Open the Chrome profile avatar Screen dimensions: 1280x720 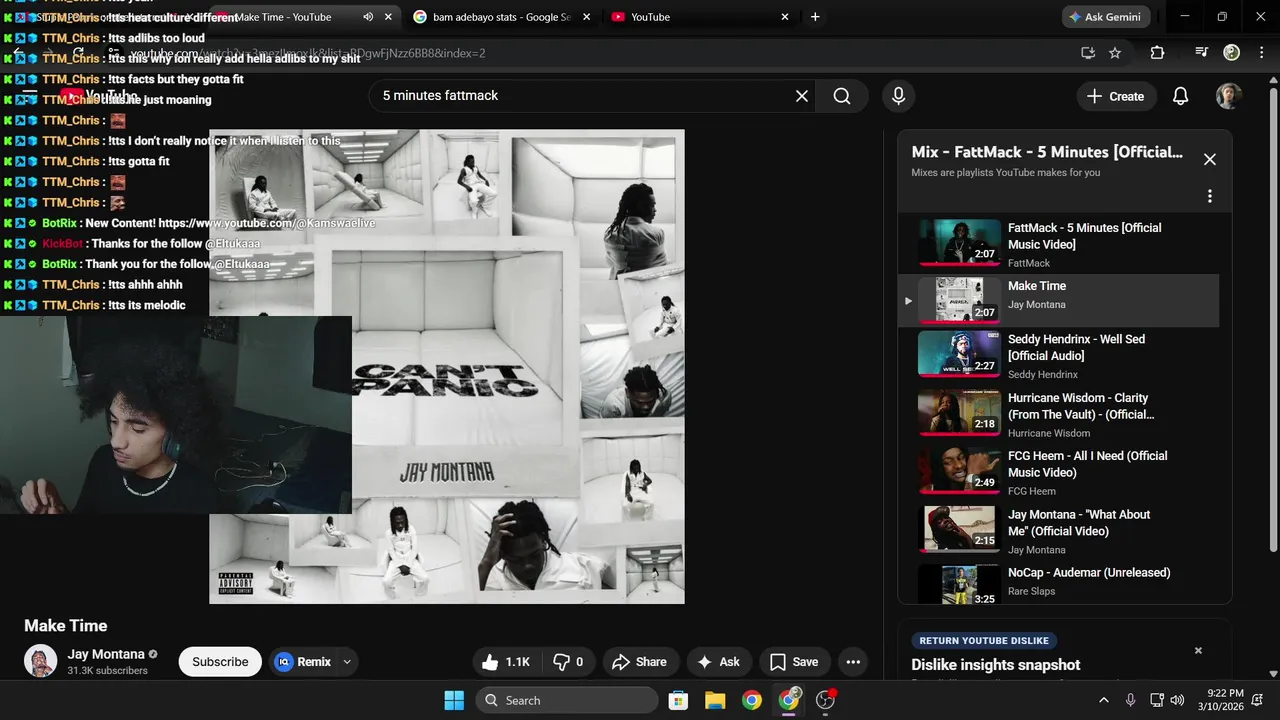tap(1232, 53)
